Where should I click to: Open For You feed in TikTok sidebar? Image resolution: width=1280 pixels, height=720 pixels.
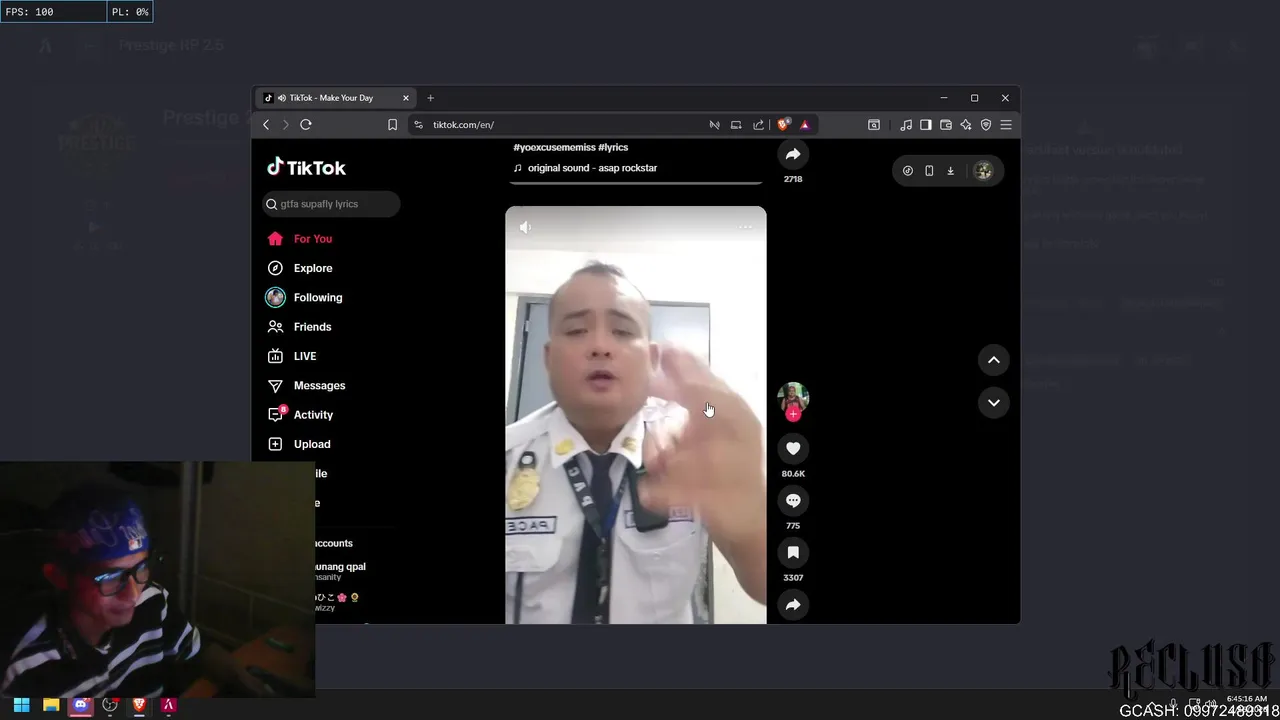pos(300,239)
